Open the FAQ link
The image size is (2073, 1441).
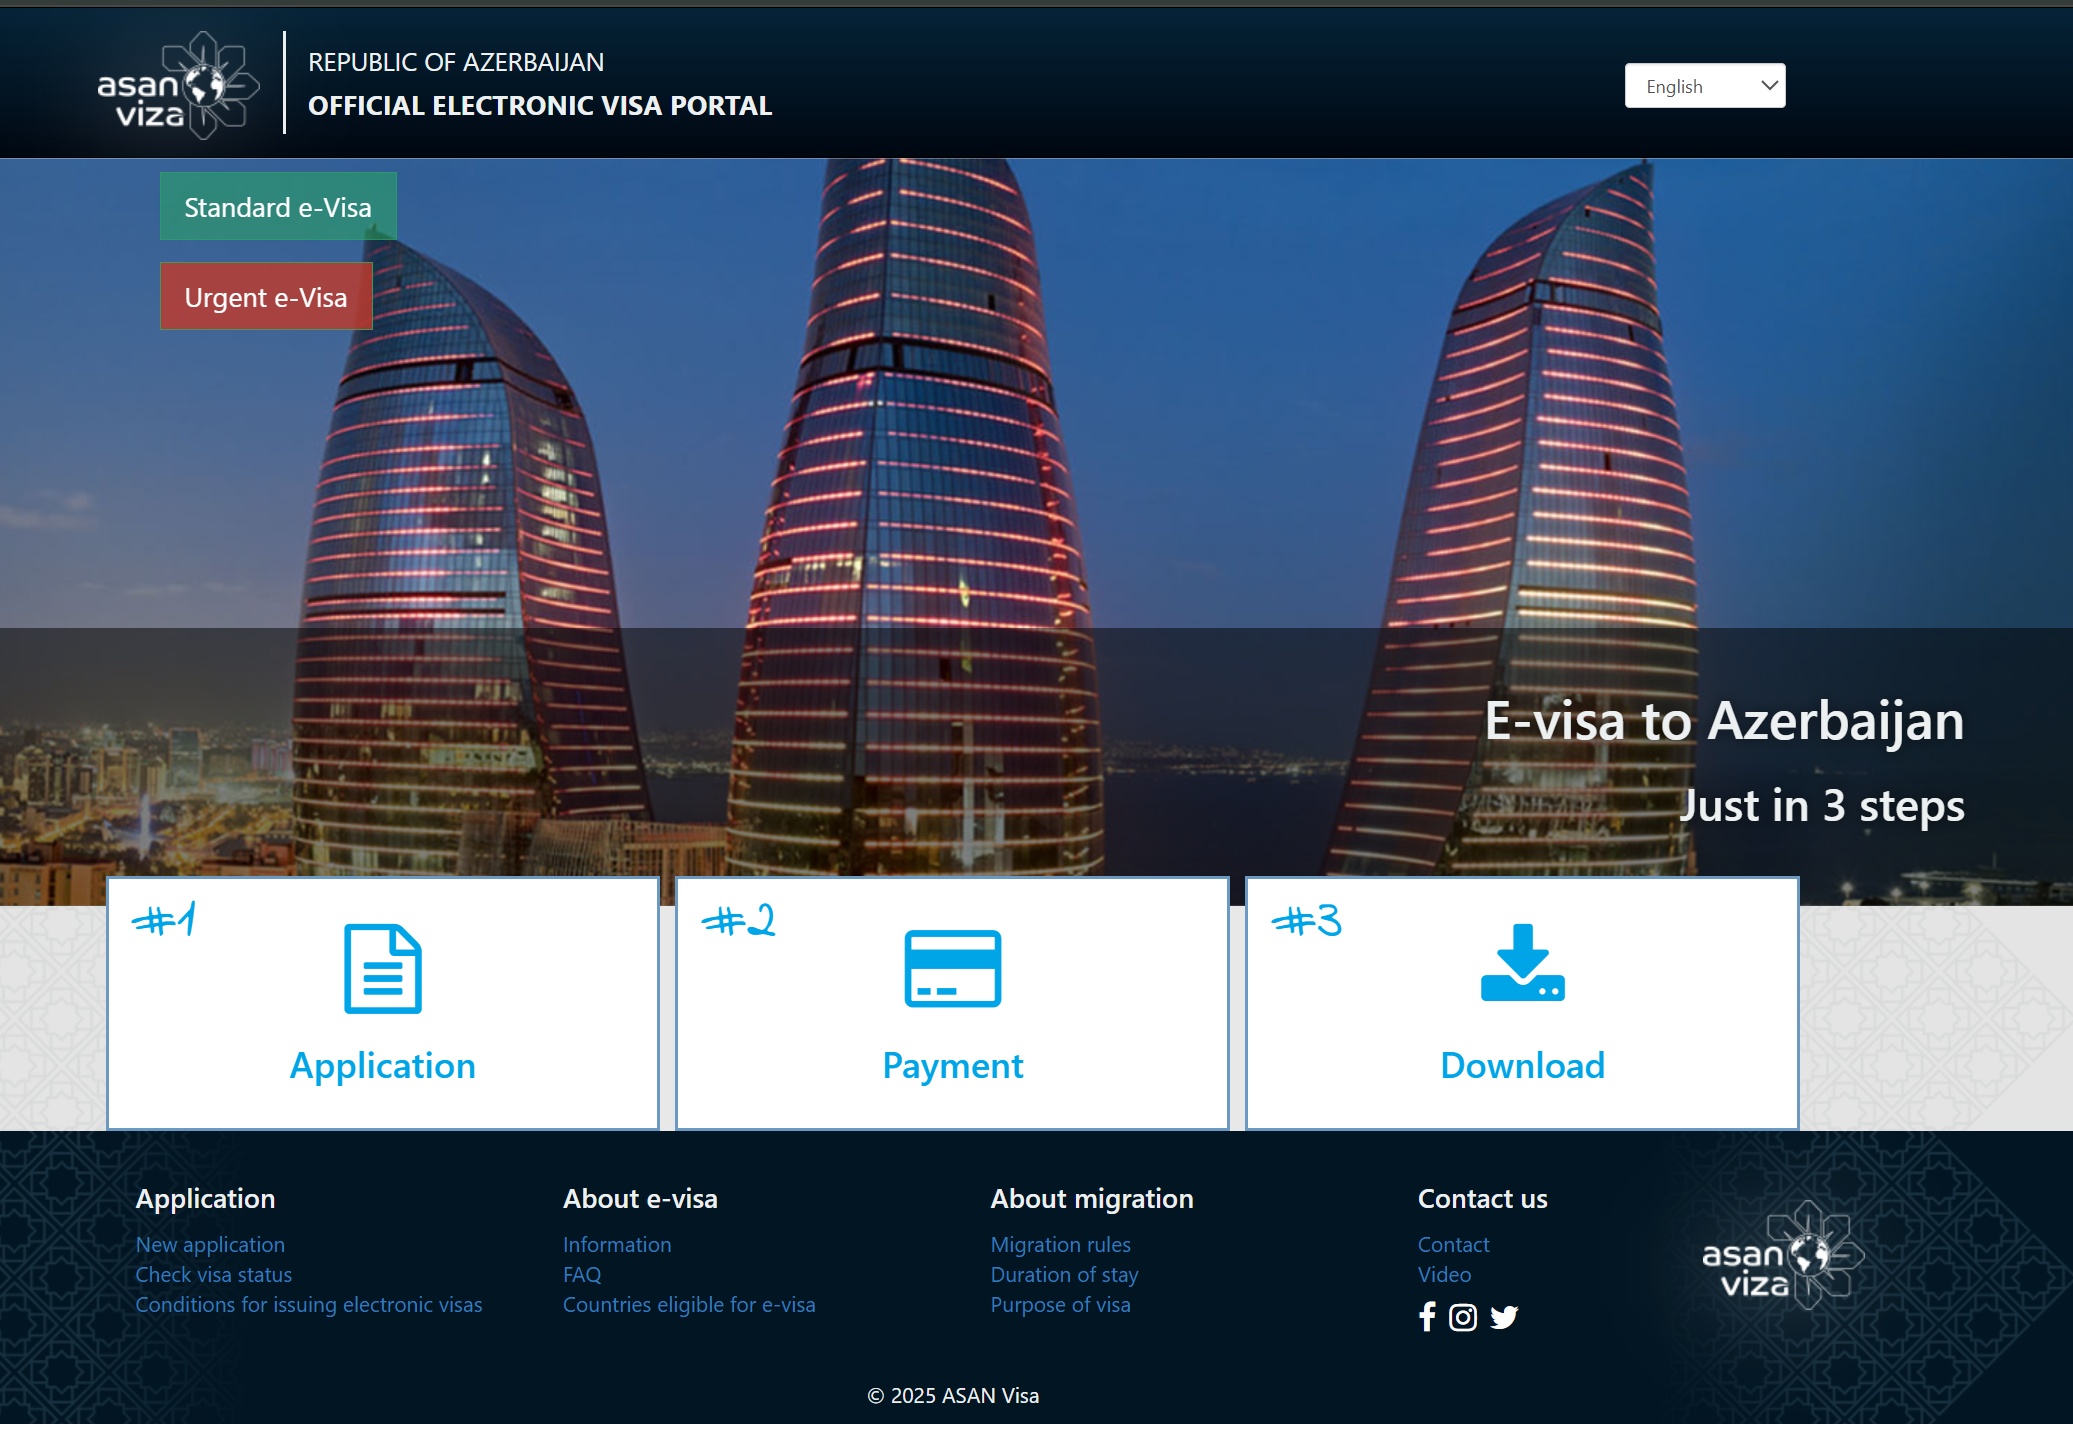(582, 1275)
